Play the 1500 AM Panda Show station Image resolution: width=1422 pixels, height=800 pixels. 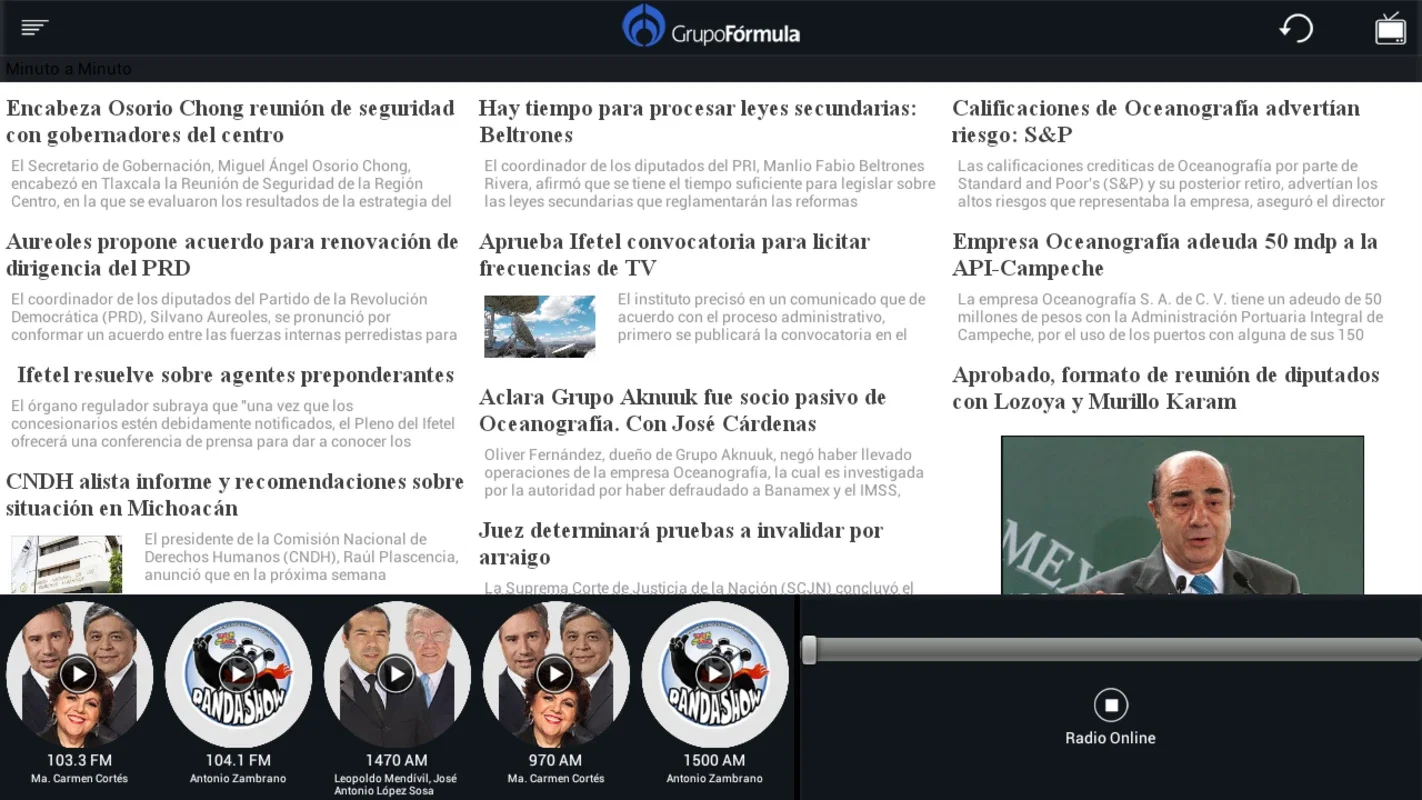tap(714, 675)
